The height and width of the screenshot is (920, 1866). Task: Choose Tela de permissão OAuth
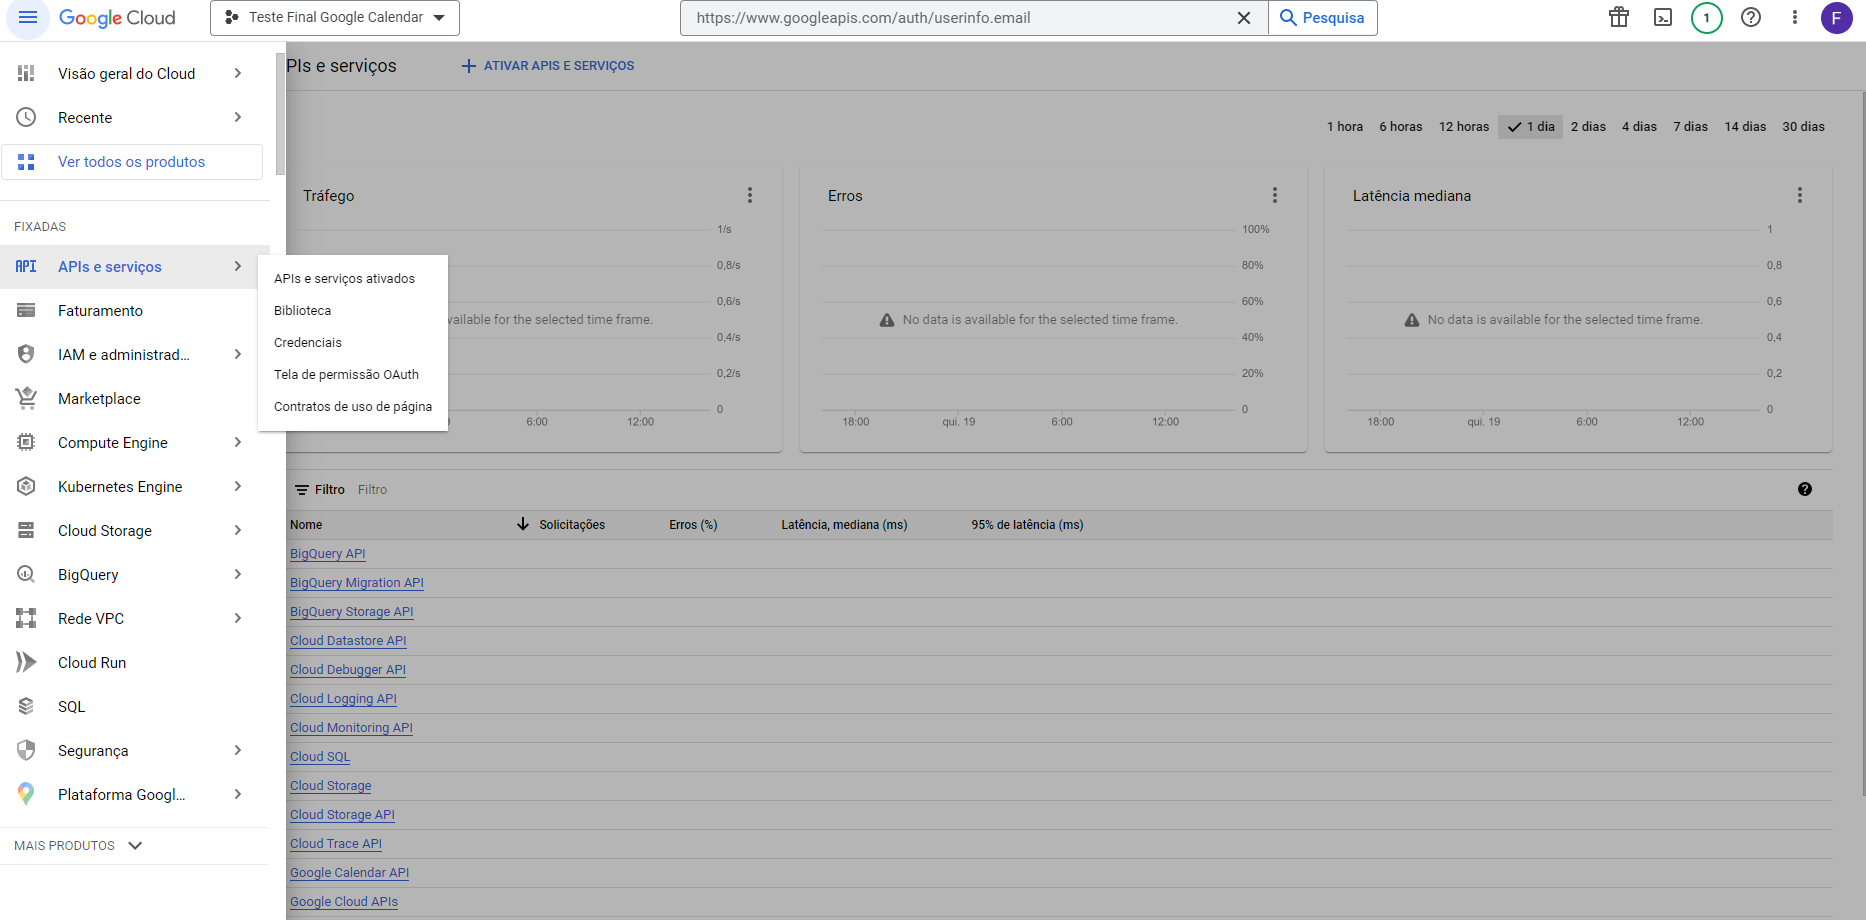(x=346, y=375)
